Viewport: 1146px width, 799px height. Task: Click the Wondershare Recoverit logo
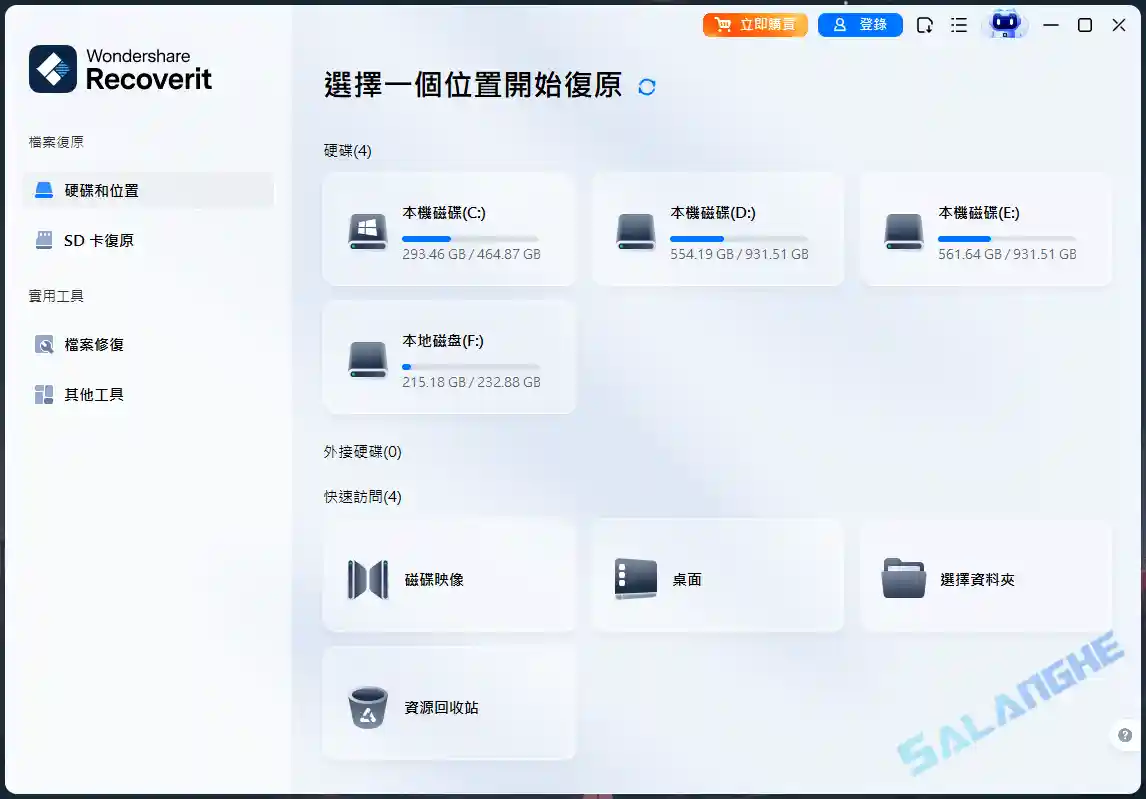[119, 69]
